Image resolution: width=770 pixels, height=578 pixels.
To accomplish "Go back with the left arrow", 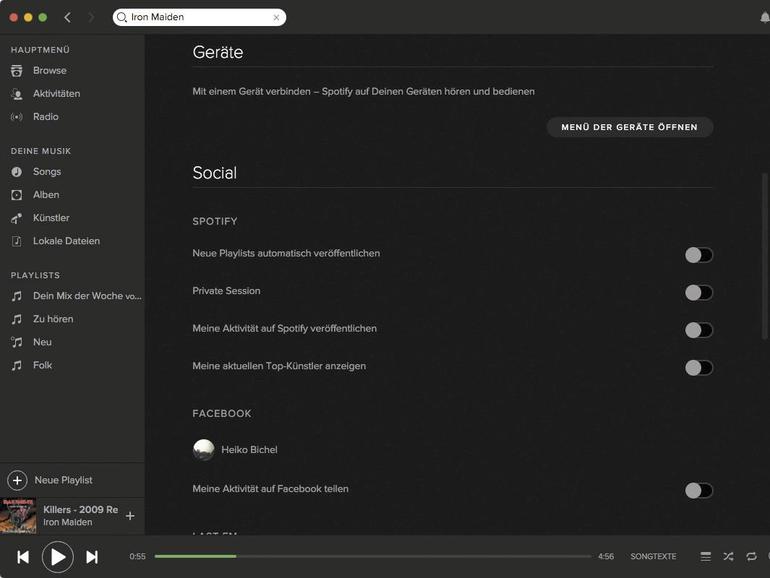I will [x=67, y=18].
